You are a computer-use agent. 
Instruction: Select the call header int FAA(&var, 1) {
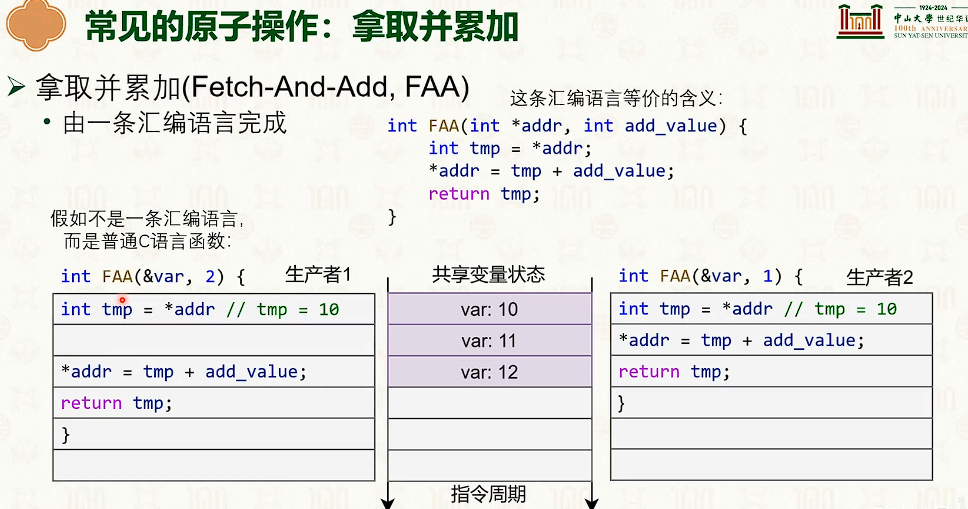tap(711, 276)
